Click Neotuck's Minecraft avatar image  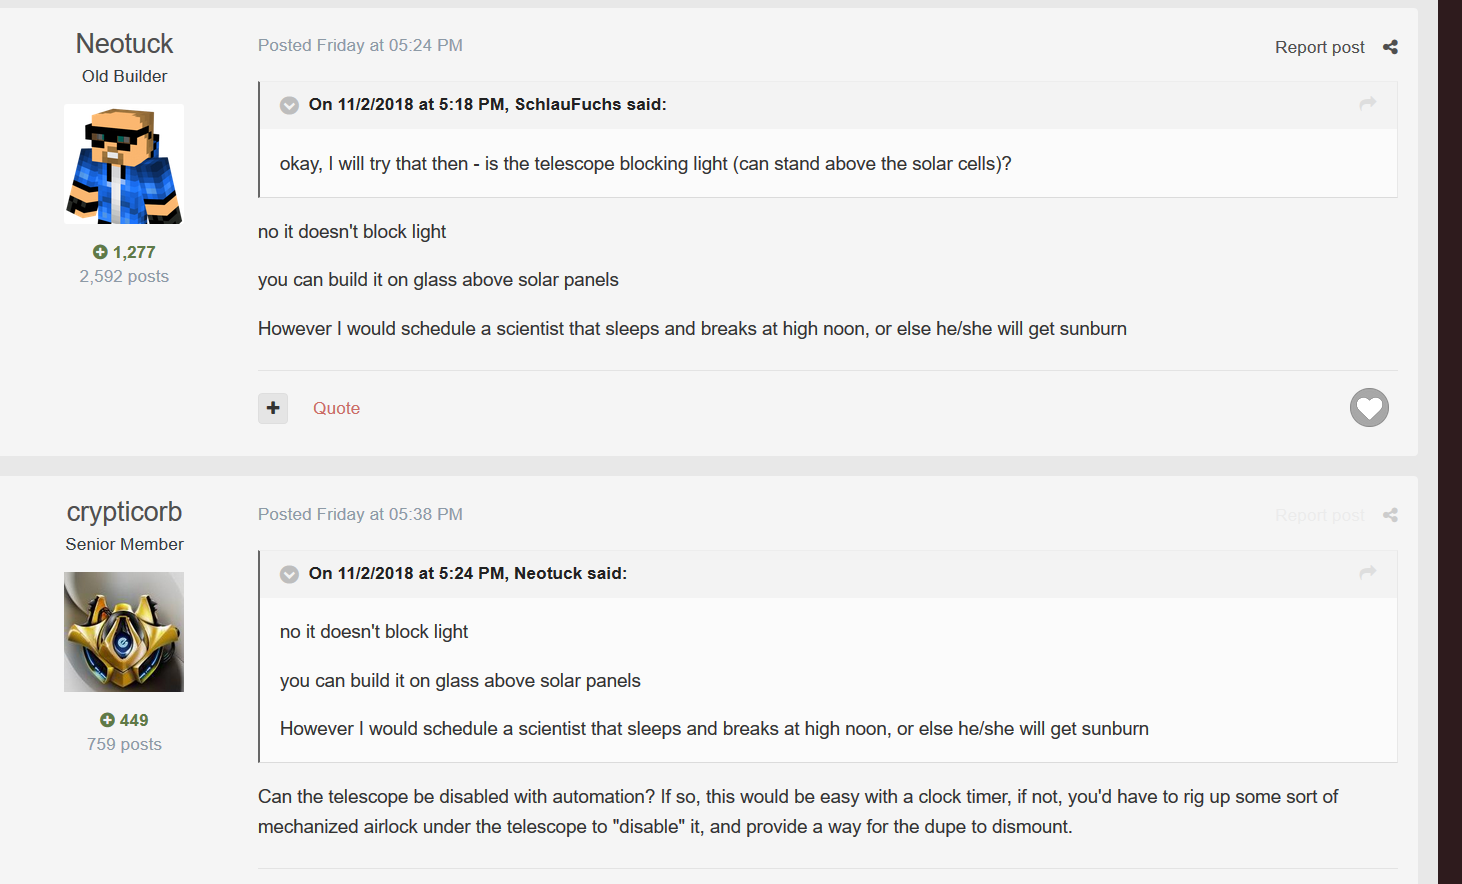124,164
